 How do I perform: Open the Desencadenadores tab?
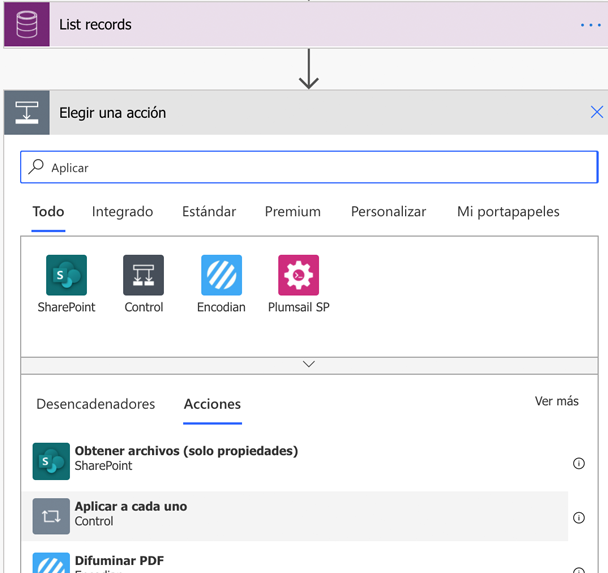pyautogui.click(x=96, y=404)
